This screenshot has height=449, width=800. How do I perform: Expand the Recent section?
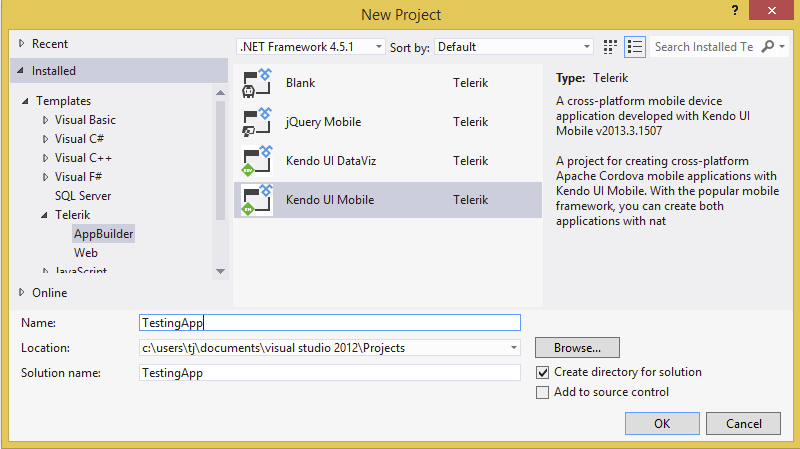click(21, 43)
